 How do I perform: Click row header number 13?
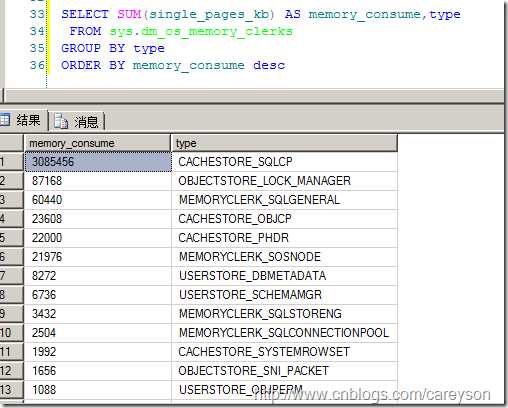[x=12, y=390]
